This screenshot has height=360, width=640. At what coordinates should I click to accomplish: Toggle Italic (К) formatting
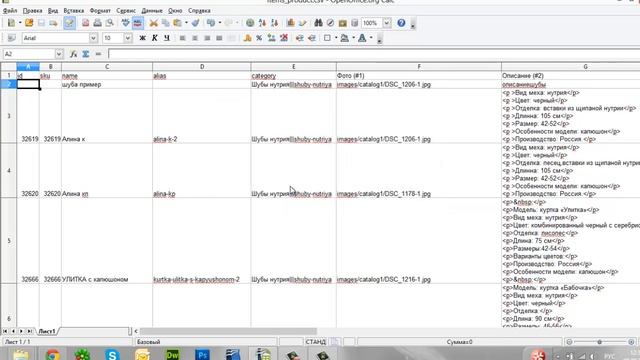click(x=155, y=38)
